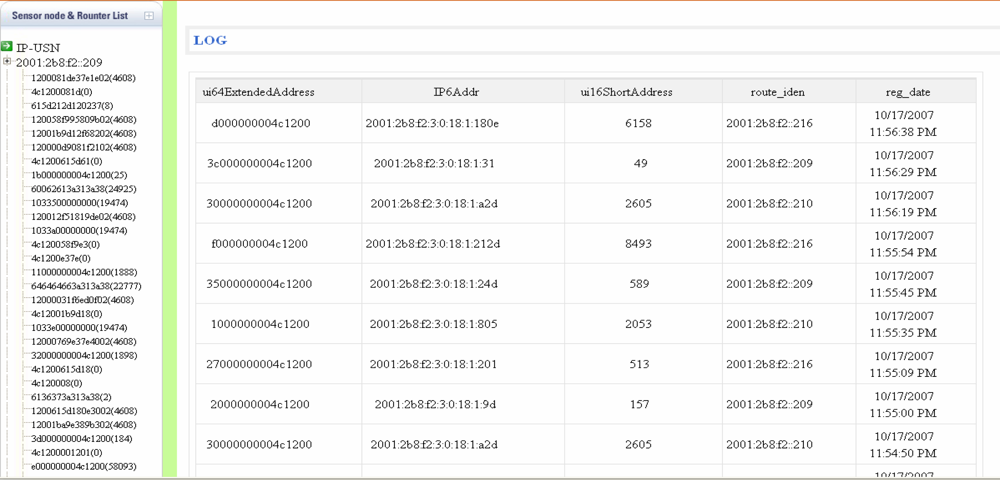Image resolution: width=1000 pixels, height=480 pixels.
Task: Choose node 6136373a313a38(2)
Action: pyautogui.click(x=71, y=396)
